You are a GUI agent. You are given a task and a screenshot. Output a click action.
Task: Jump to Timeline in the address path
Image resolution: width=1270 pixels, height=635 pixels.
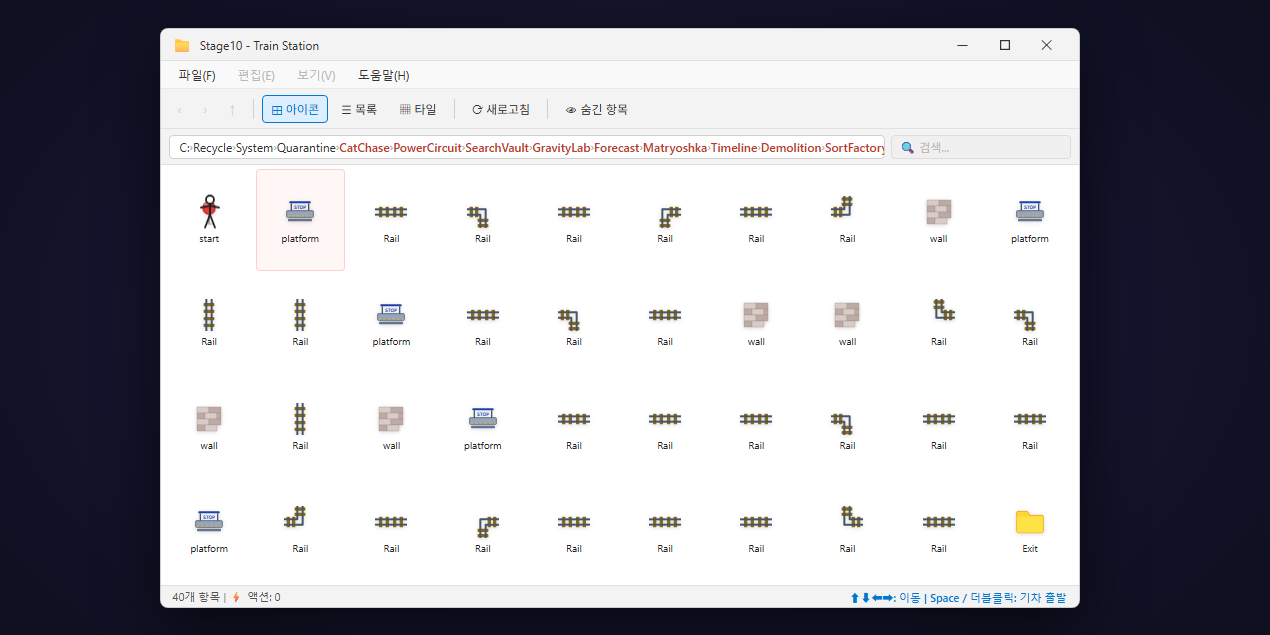pyautogui.click(x=733, y=148)
